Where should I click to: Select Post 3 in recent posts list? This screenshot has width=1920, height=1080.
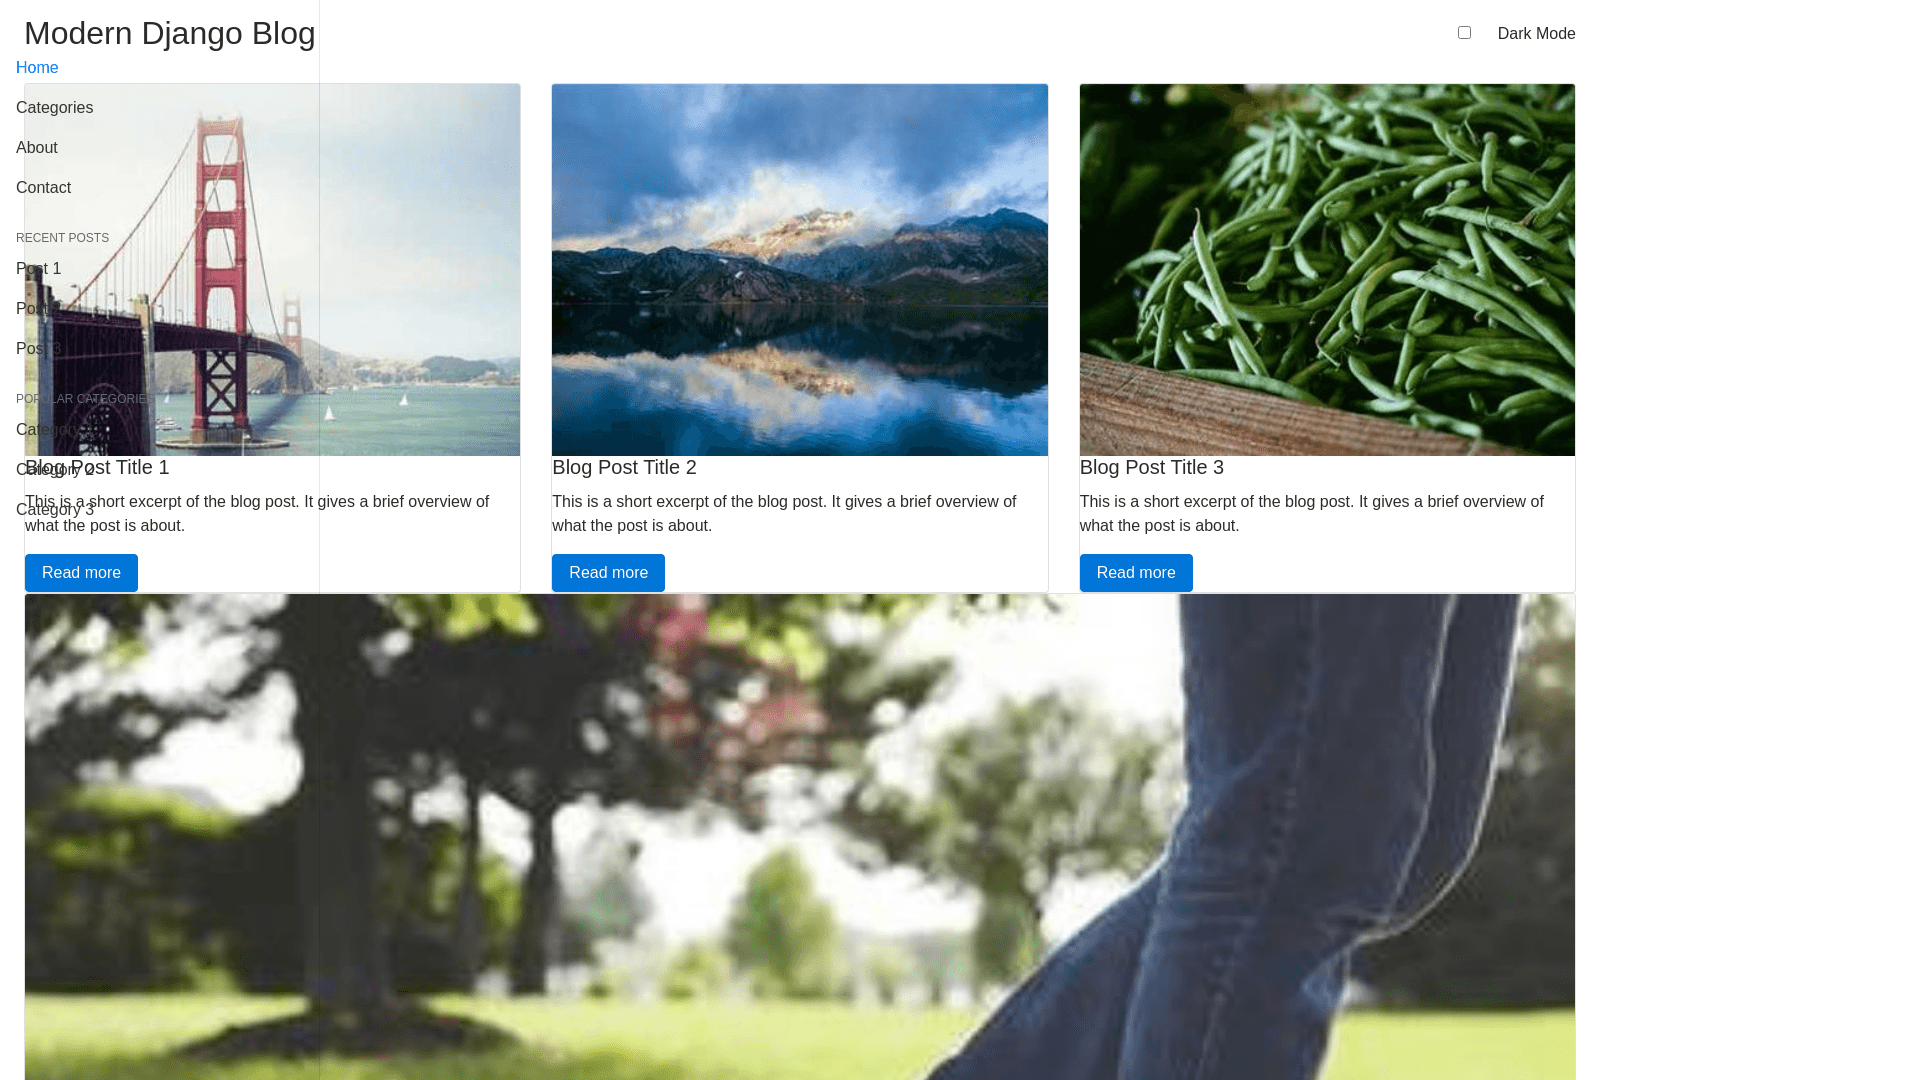38,349
